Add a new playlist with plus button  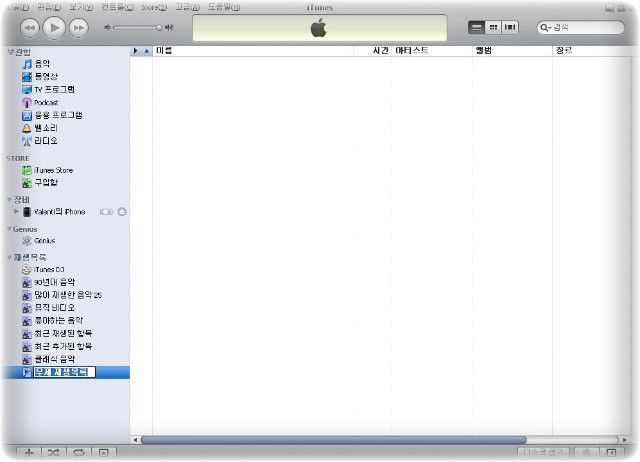point(29,452)
